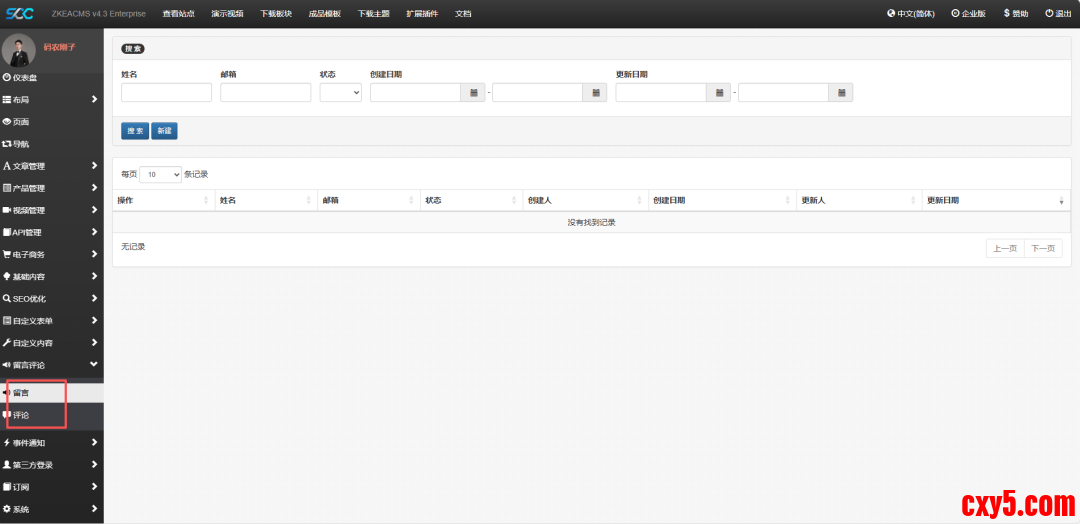Sort table by 更新日期 column arrow
The image size is (1080, 524).
[x=1061, y=201]
